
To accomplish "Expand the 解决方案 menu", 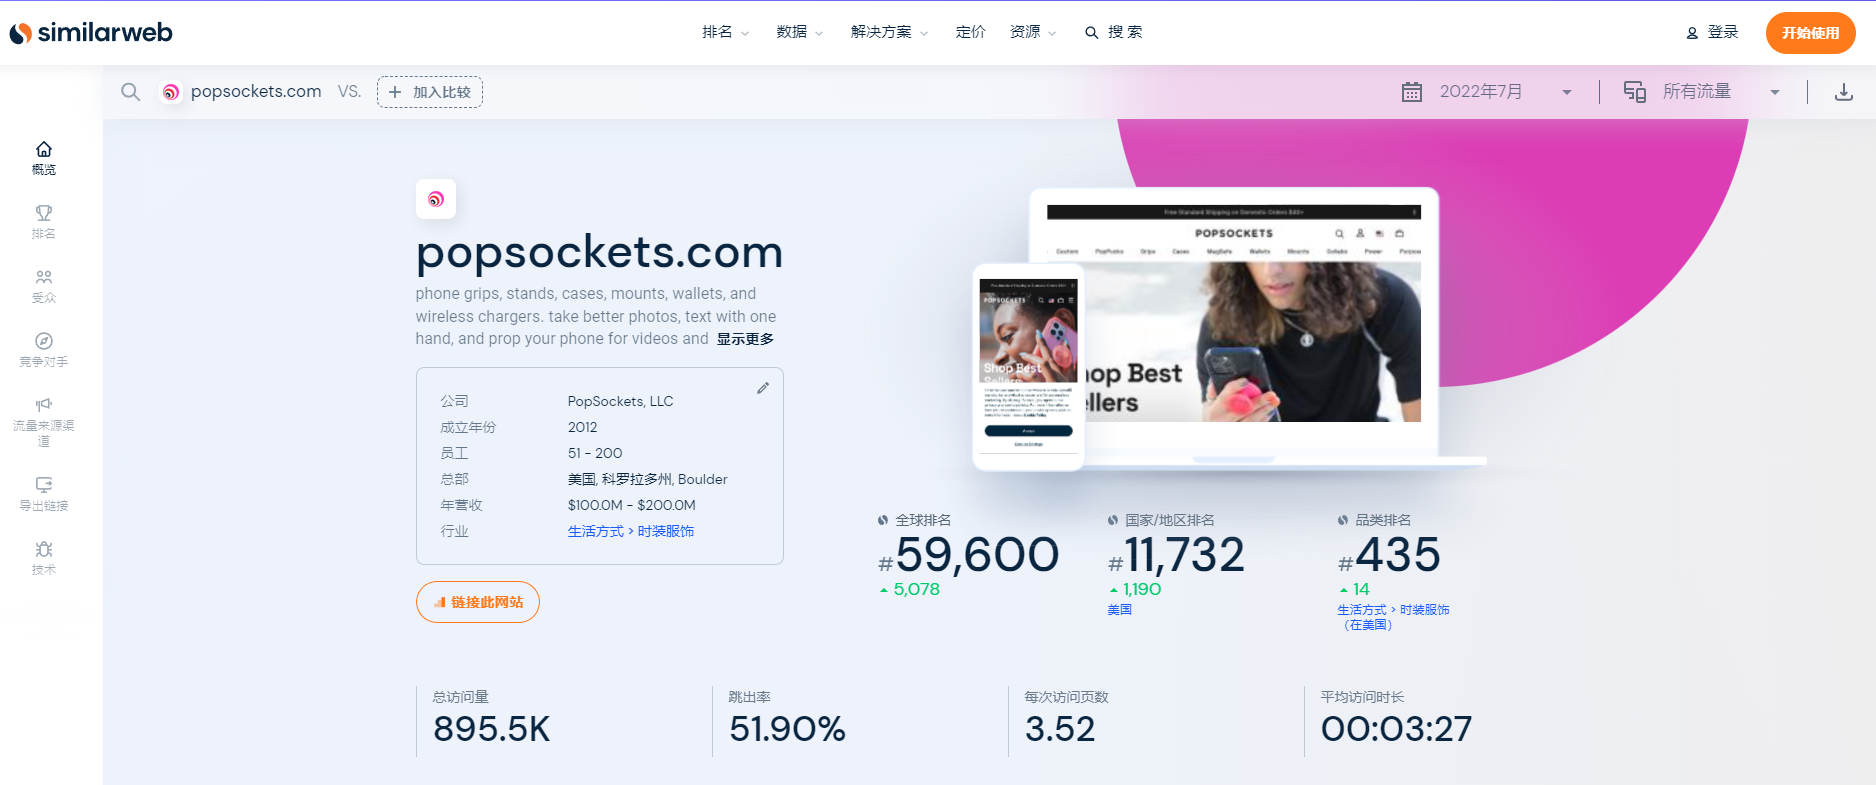I will pyautogui.click(x=889, y=32).
